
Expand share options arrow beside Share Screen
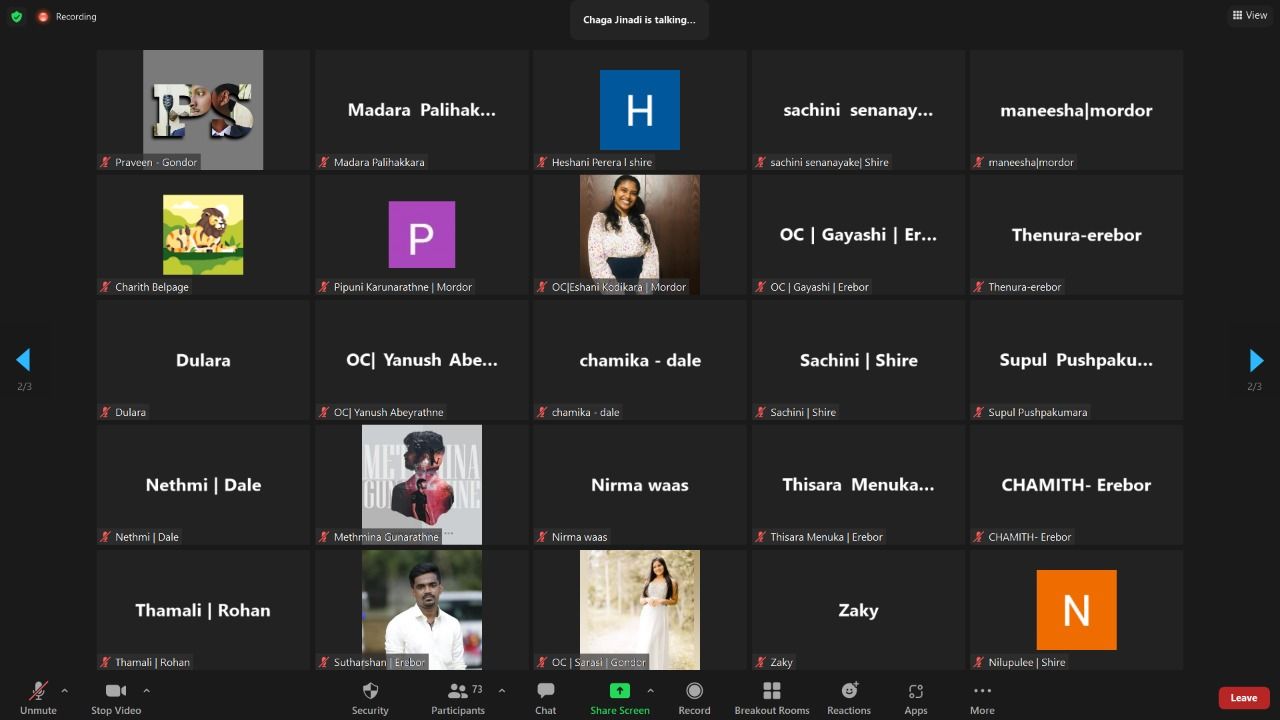coord(650,690)
